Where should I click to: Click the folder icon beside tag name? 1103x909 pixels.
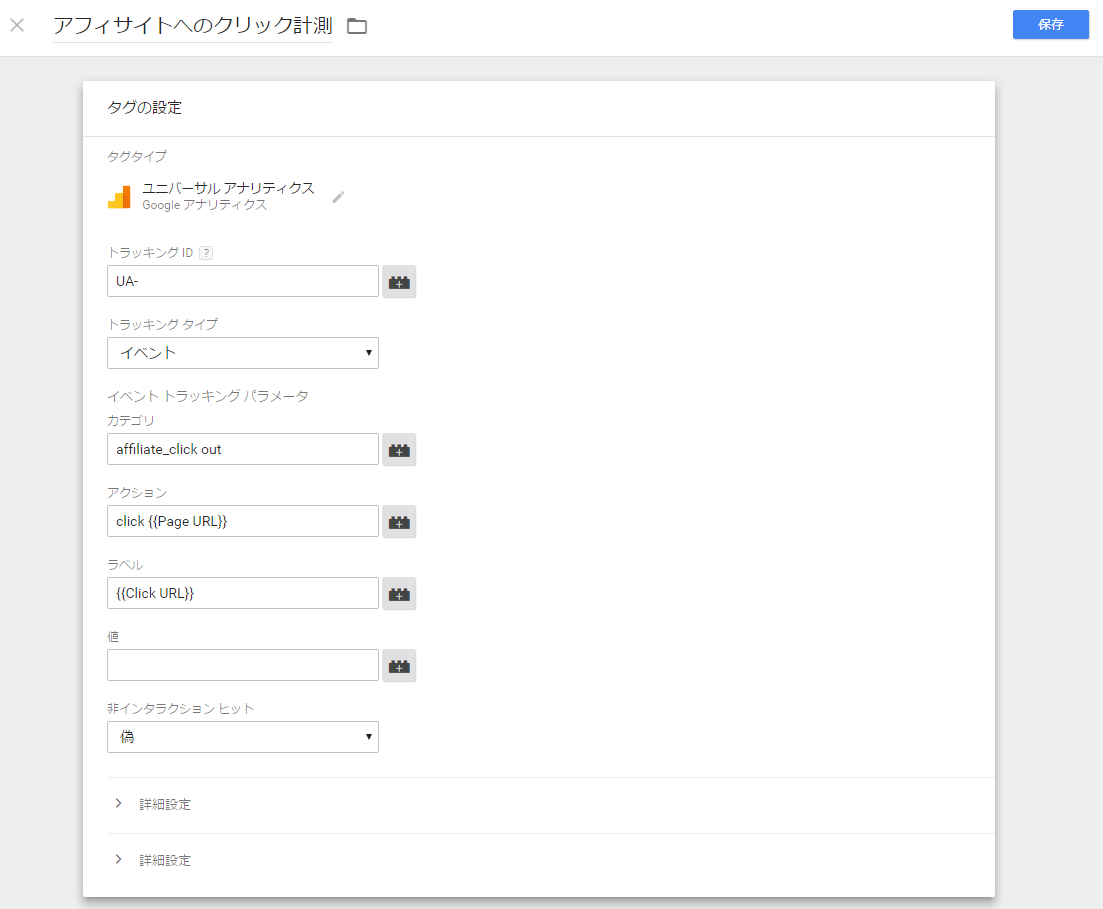357,26
